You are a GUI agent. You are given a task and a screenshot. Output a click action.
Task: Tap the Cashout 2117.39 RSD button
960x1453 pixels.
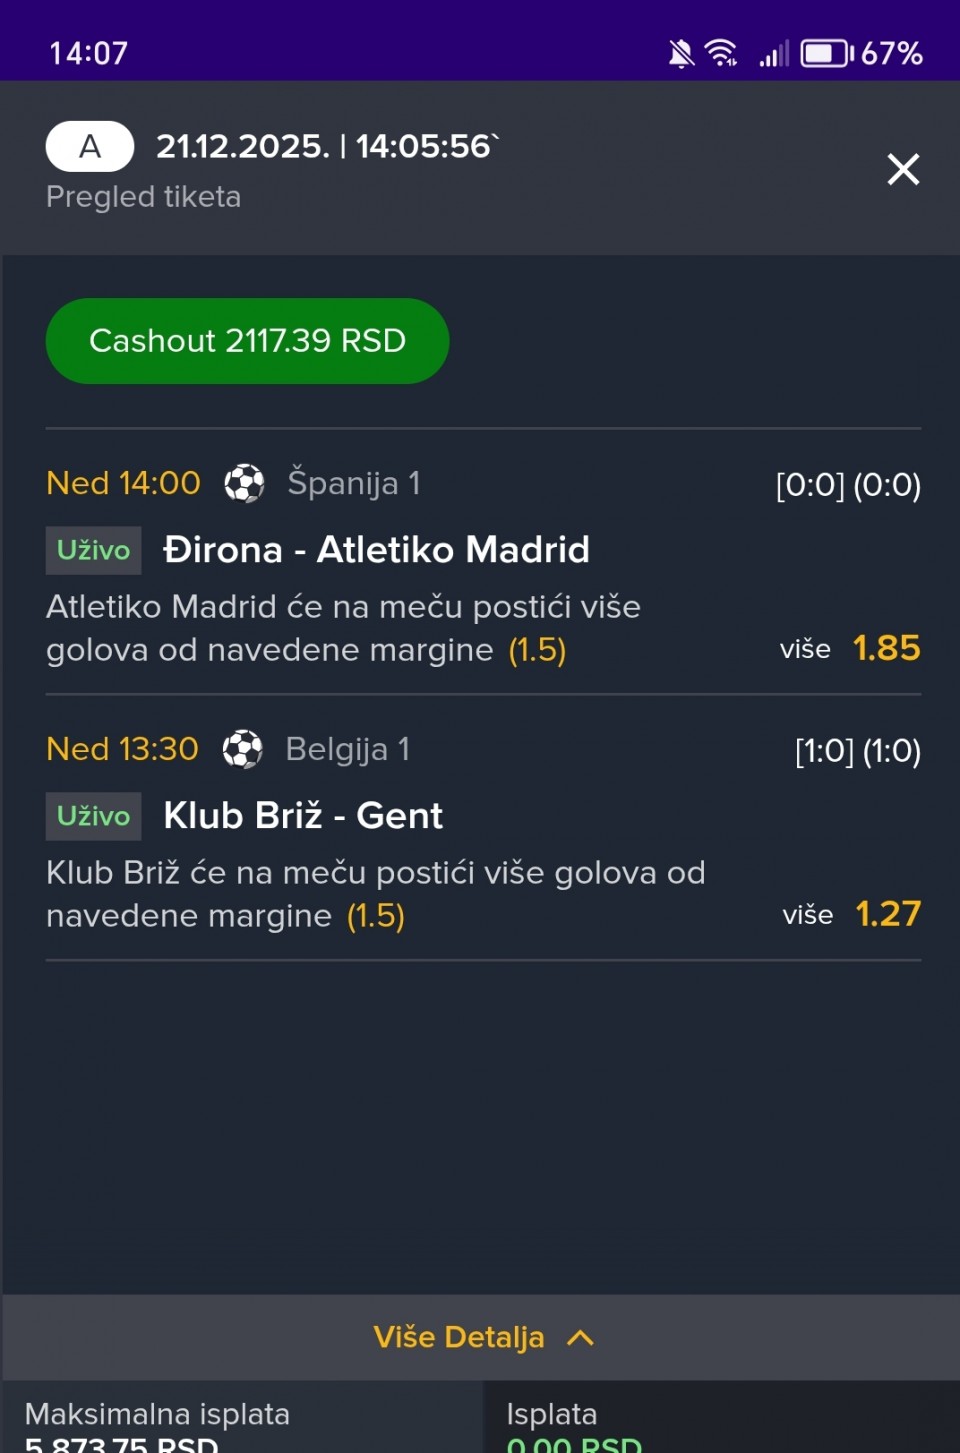pos(247,341)
